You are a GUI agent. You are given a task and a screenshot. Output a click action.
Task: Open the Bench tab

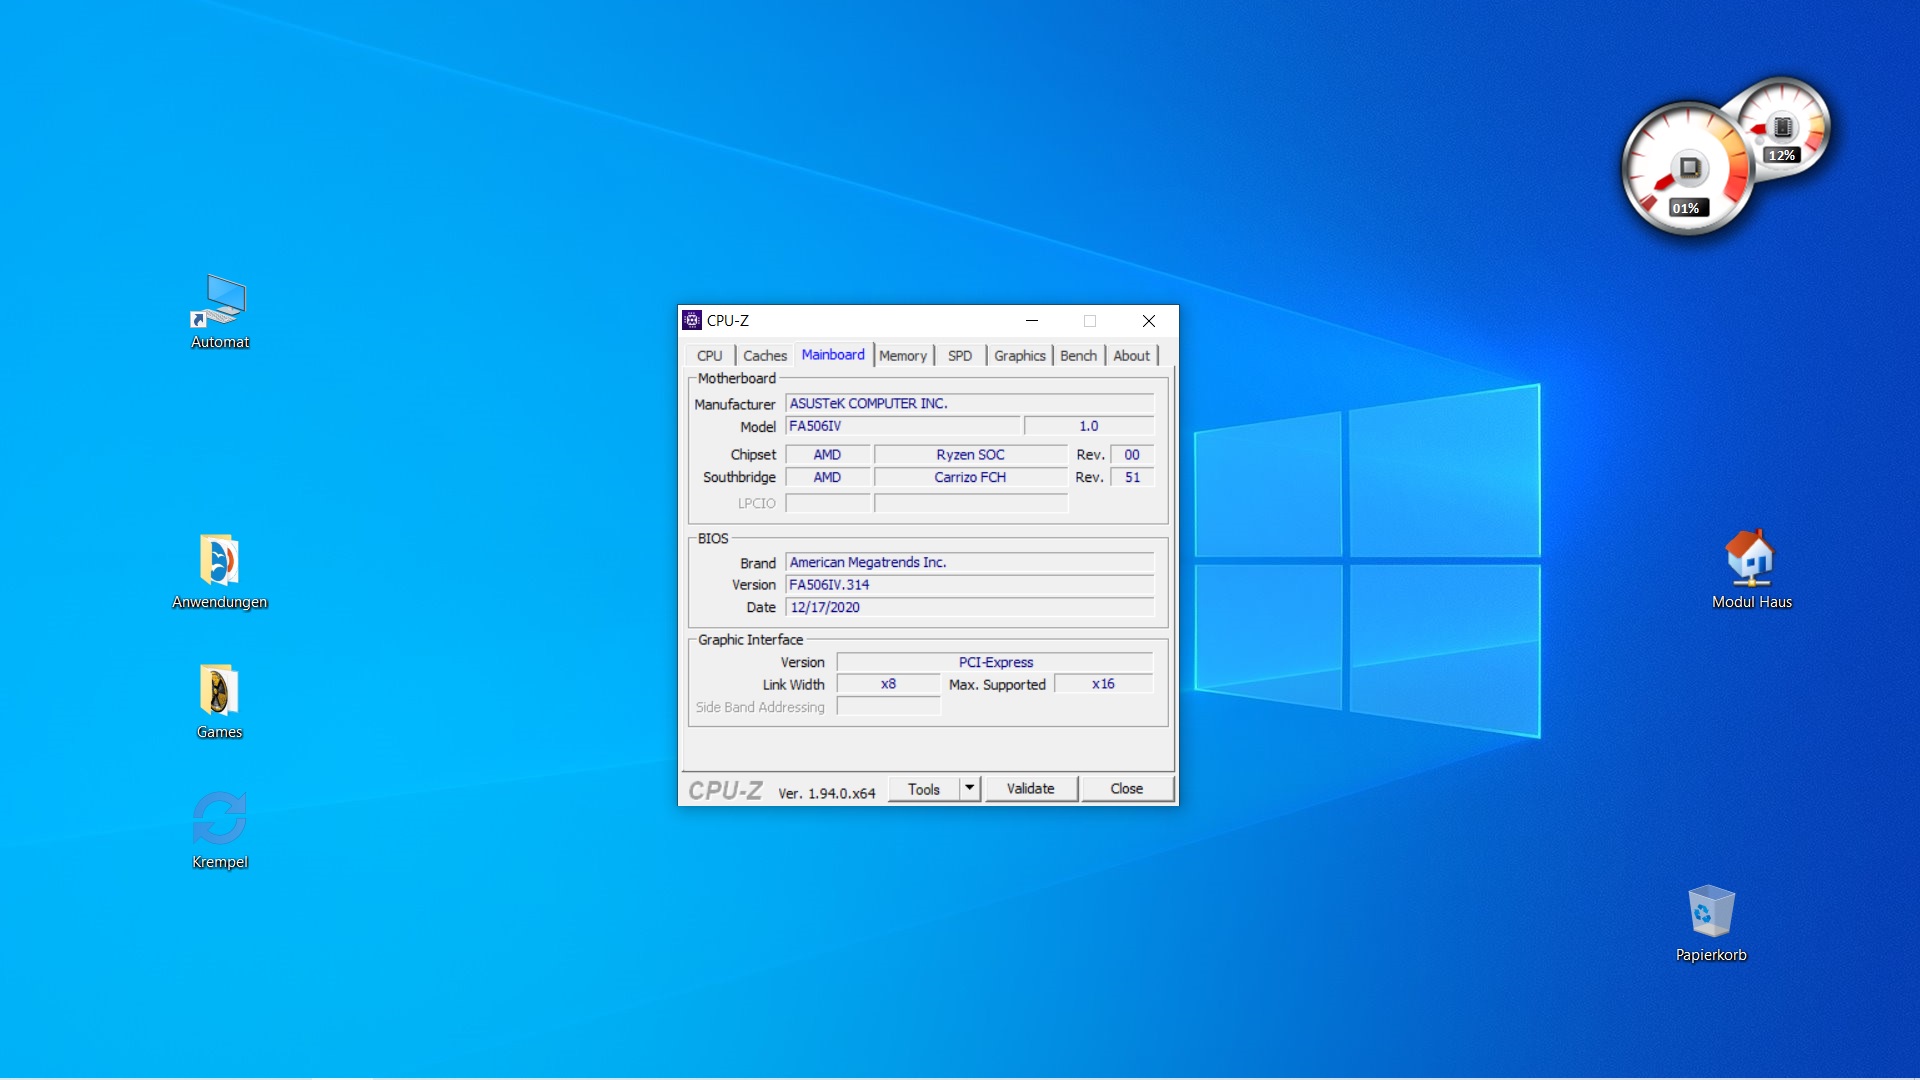pyautogui.click(x=1078, y=356)
